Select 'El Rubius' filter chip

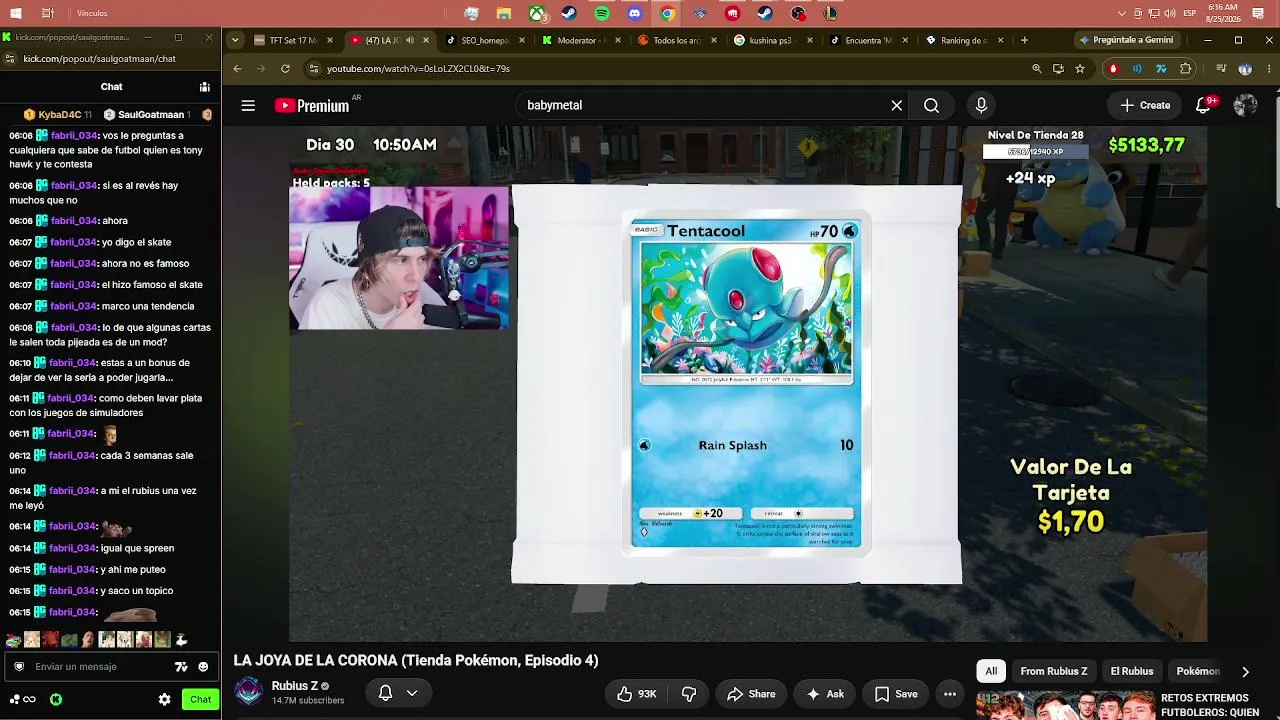point(1132,671)
